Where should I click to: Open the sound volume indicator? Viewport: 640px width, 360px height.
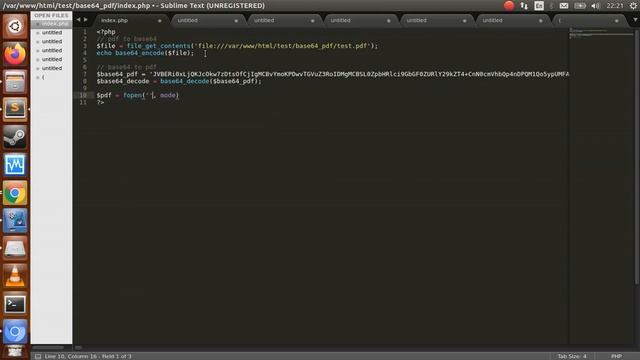pyautogui.click(x=596, y=6)
